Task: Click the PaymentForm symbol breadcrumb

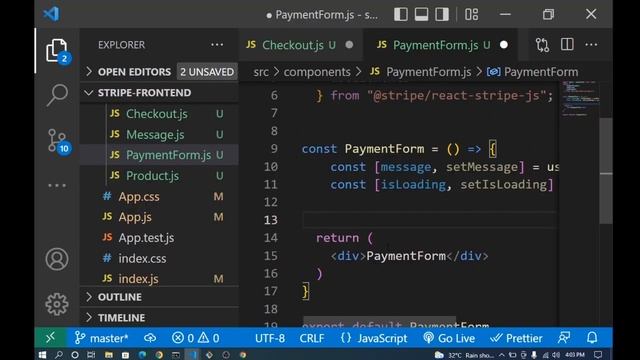Action: click(533, 72)
